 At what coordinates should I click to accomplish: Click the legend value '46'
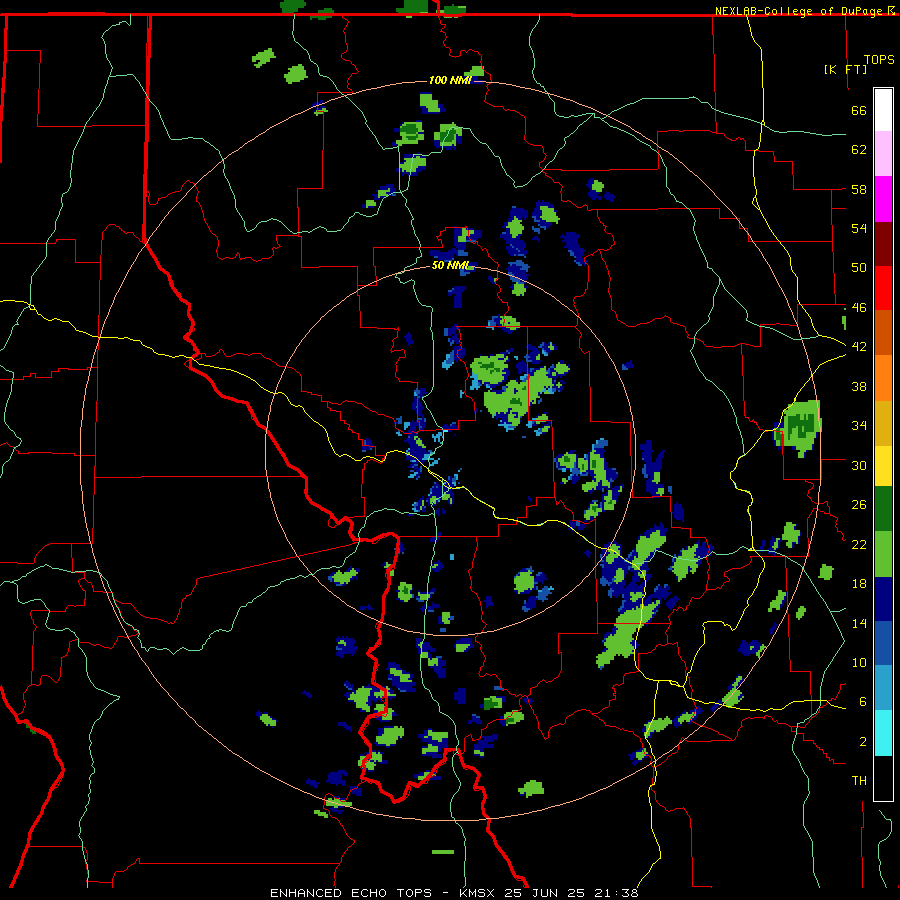pyautogui.click(x=859, y=308)
